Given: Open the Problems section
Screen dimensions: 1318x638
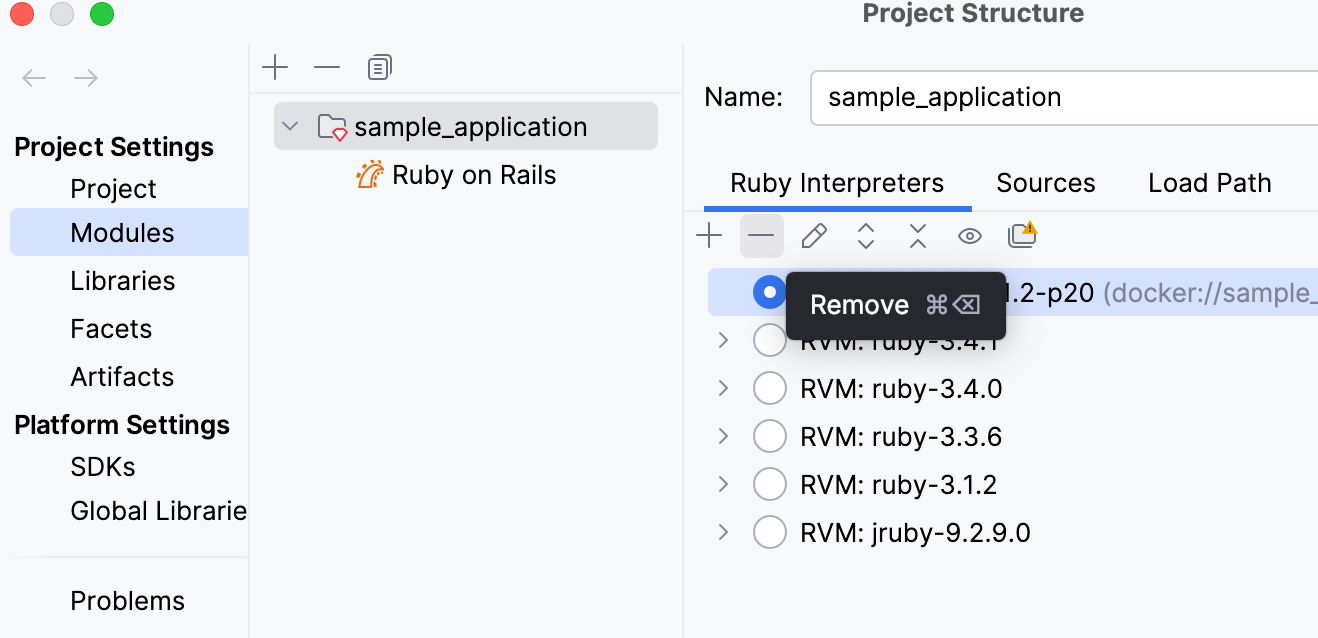Looking at the screenshot, I should pos(127,600).
